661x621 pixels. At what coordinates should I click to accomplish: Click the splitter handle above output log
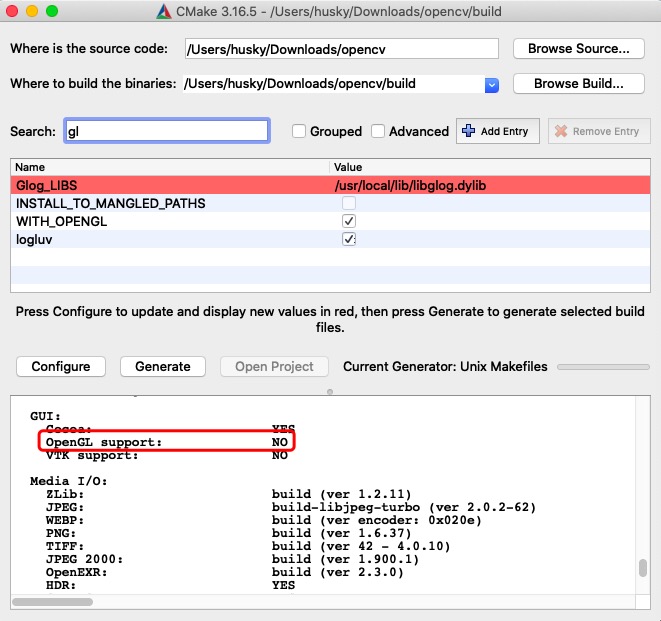pyautogui.click(x=330, y=392)
